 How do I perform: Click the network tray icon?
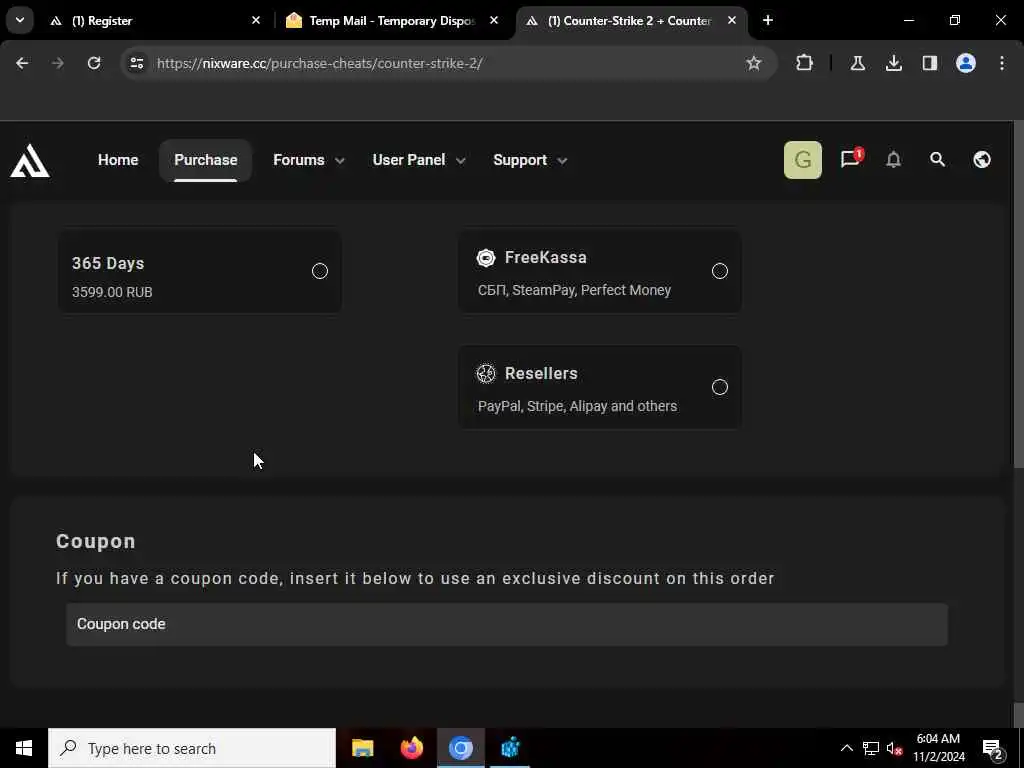pos(871,748)
